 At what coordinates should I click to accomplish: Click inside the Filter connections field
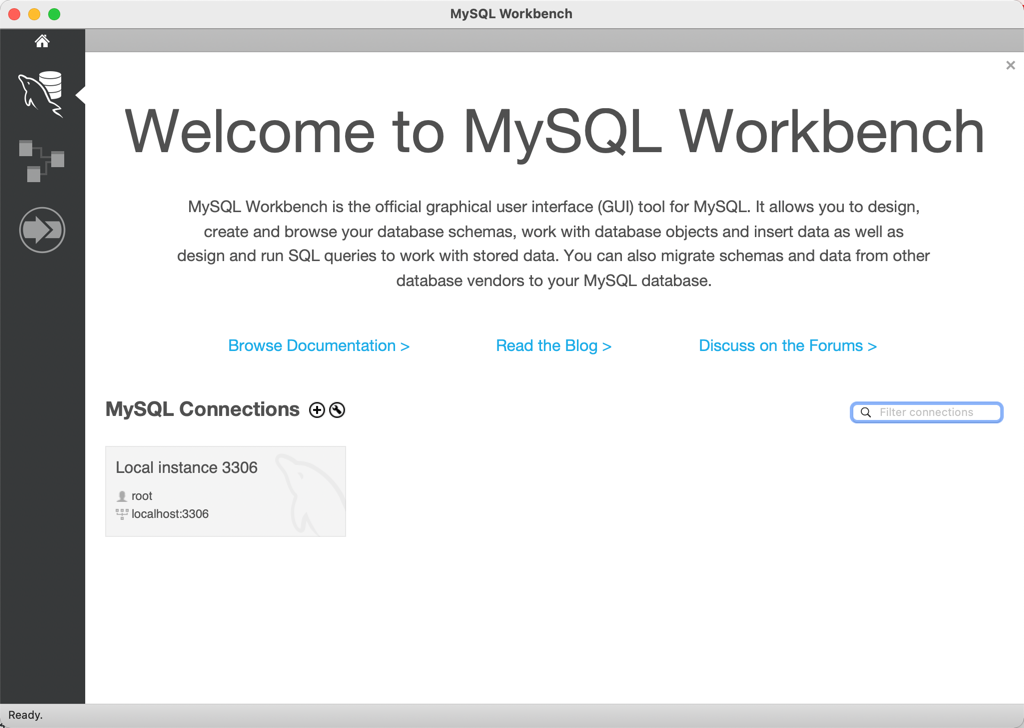pyautogui.click(x=930, y=412)
